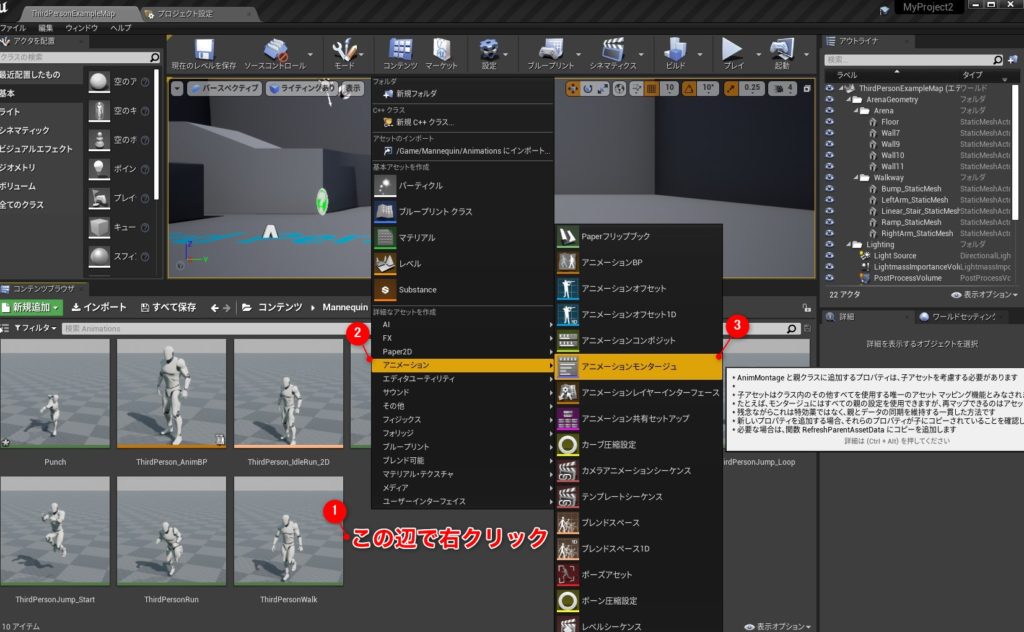Collapse the Lighting folder in the outliner
Screen dimensions: 1024x632
coord(850,244)
